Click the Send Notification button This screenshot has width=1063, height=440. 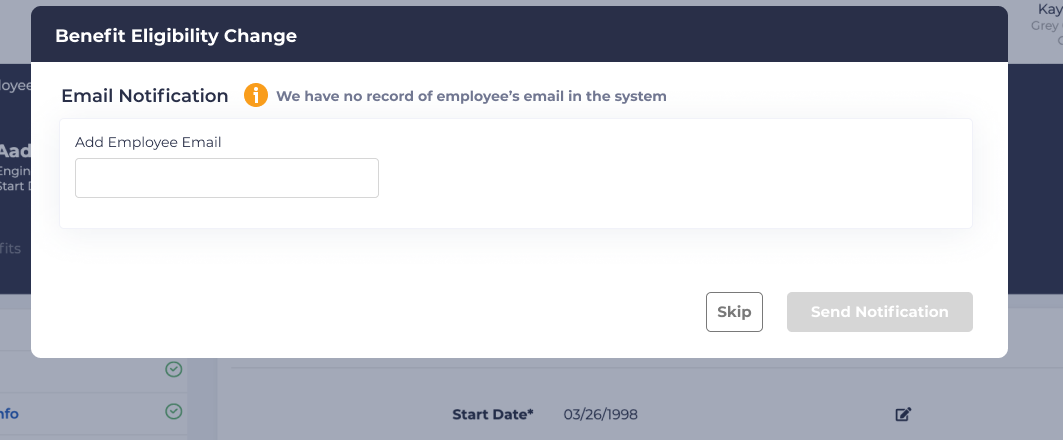(x=879, y=312)
